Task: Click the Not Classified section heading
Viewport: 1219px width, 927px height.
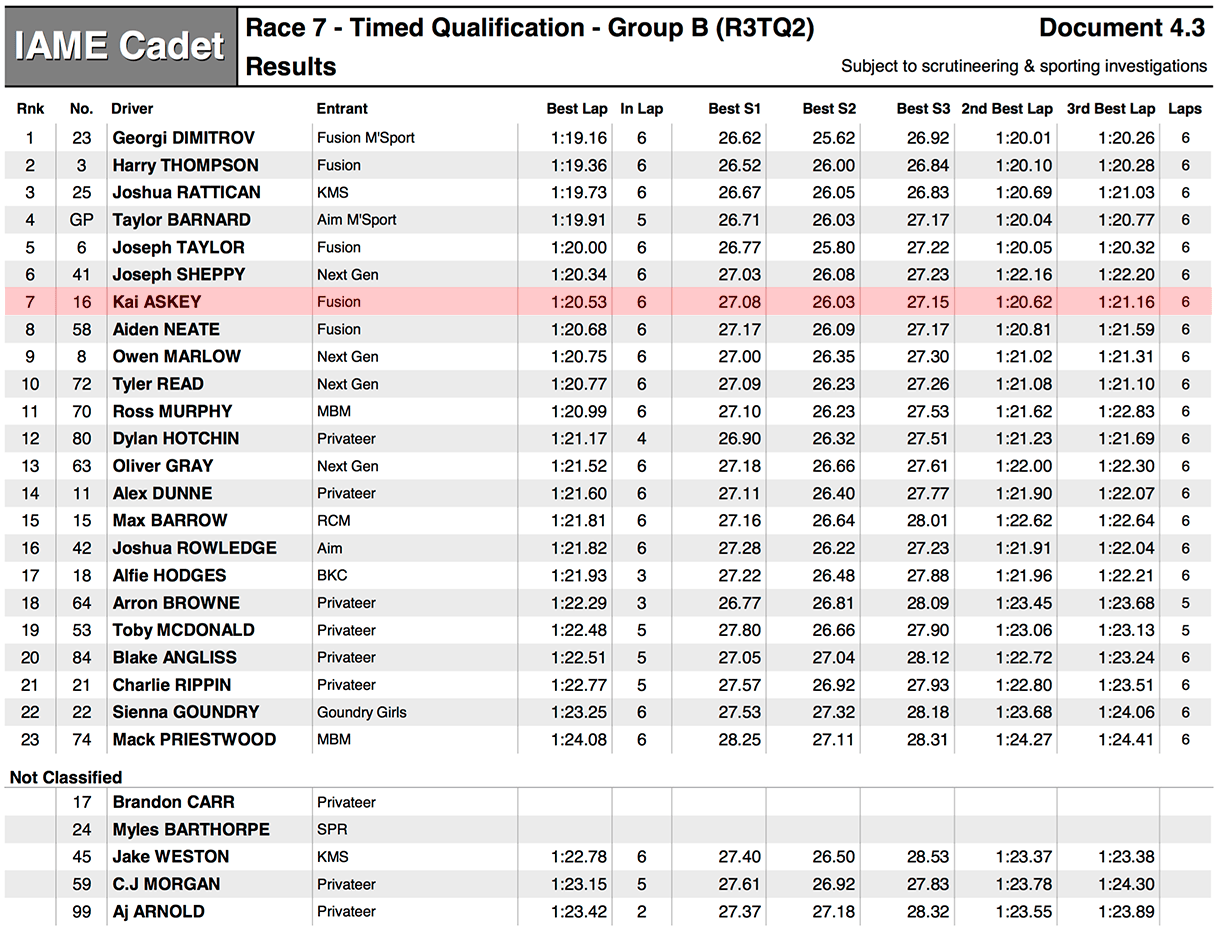Action: click(66, 777)
